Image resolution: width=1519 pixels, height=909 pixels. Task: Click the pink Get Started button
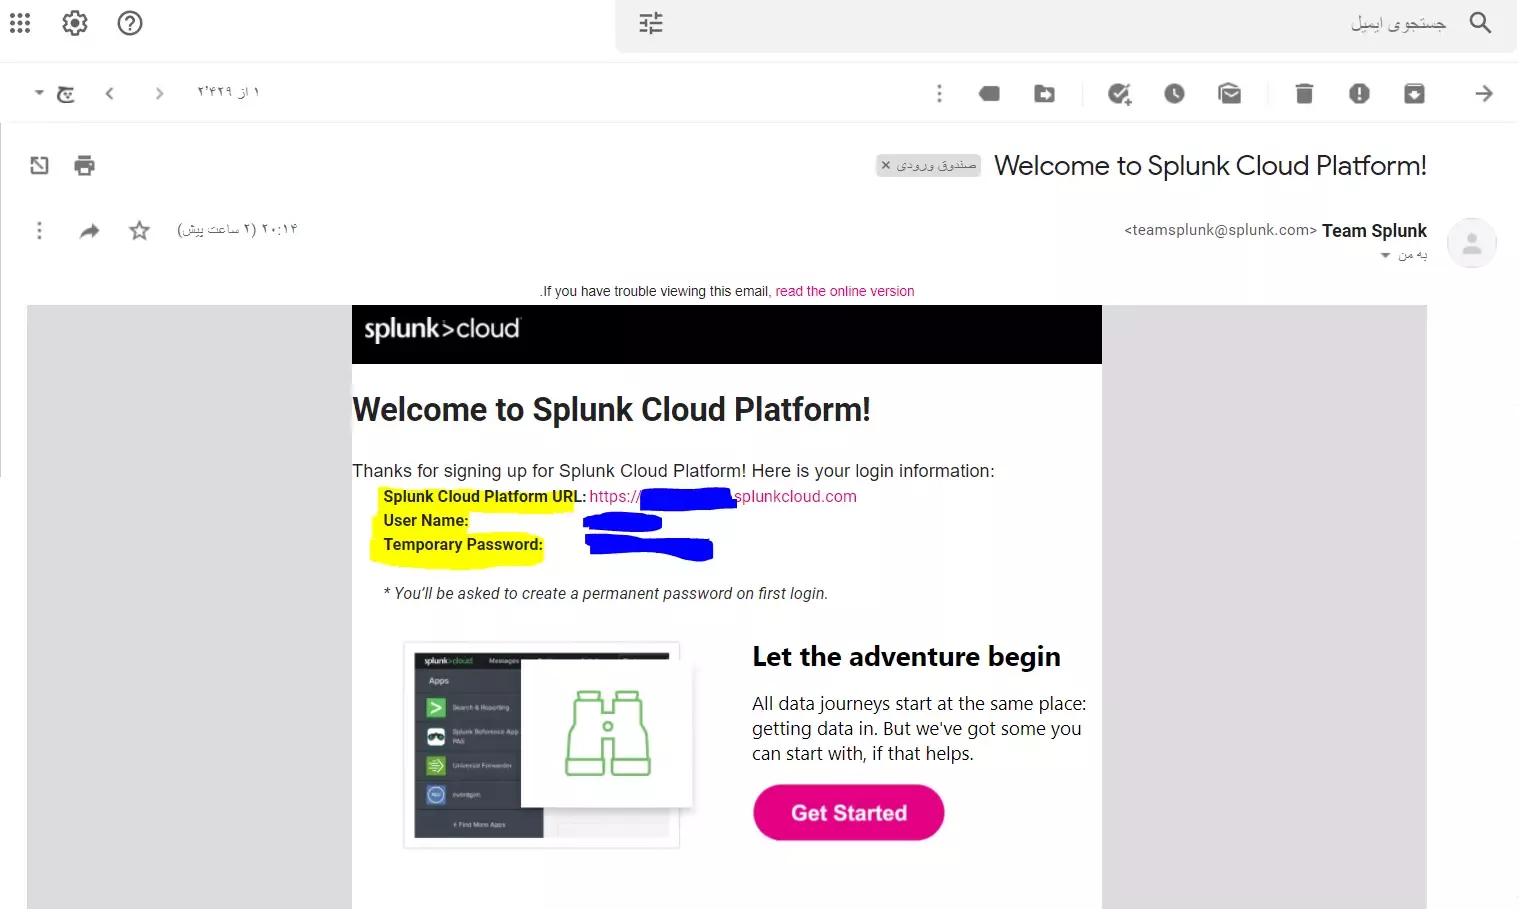point(848,812)
